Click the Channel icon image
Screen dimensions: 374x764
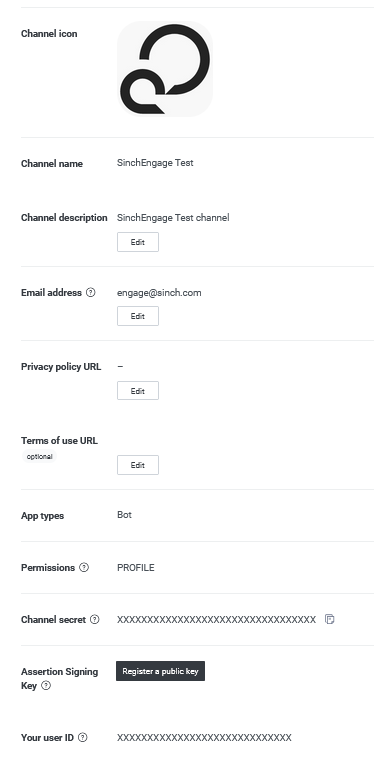(x=165, y=69)
